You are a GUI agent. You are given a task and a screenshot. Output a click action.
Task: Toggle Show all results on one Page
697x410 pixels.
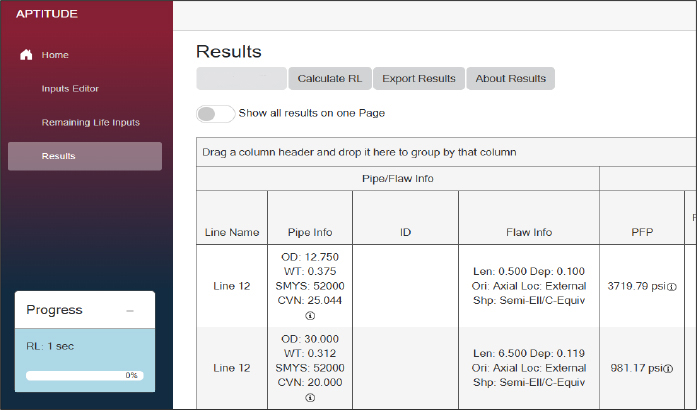[x=216, y=113]
